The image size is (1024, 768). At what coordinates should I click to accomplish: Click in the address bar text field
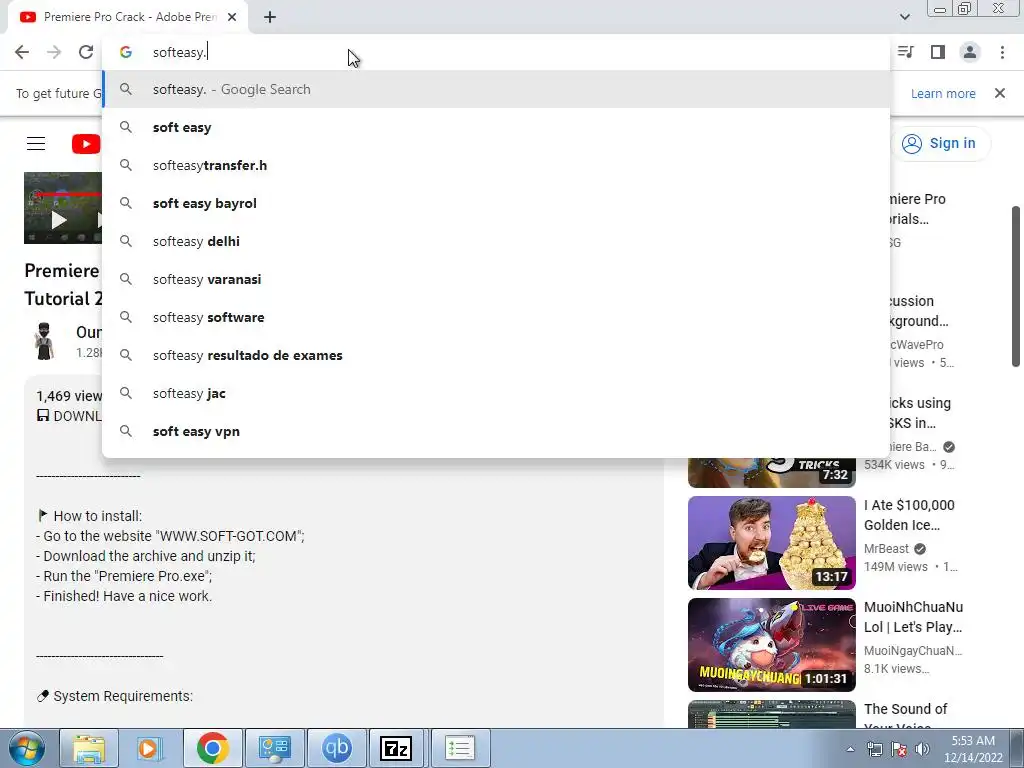tap(496, 52)
